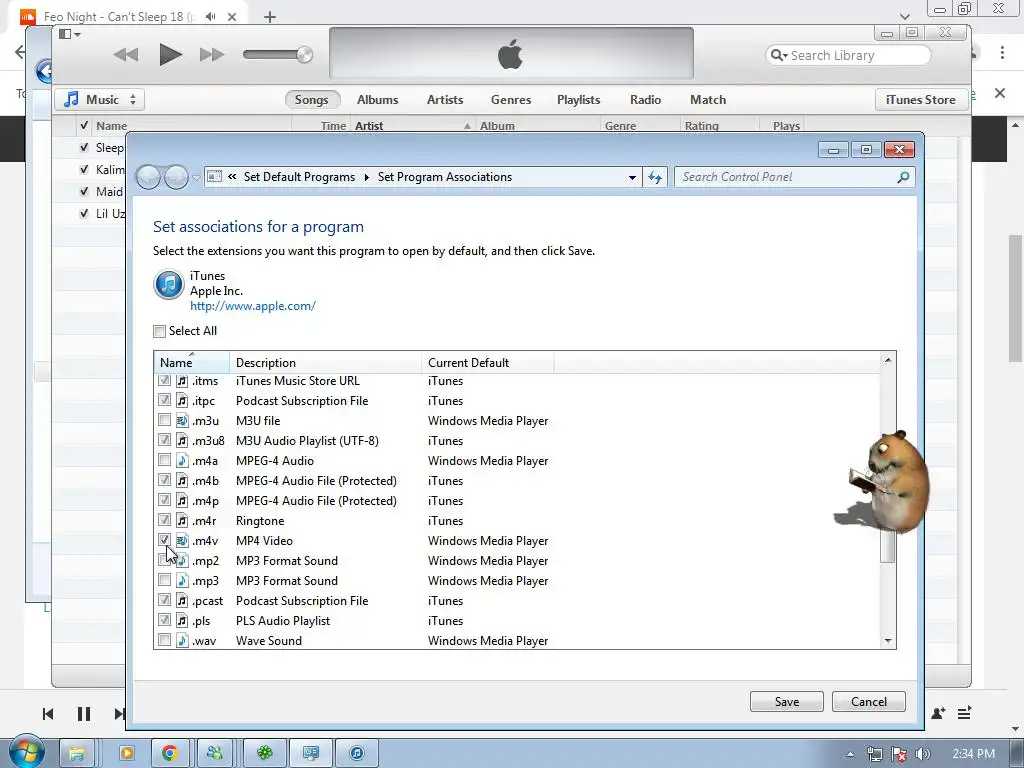Toggle the .m3u checkbox
The width and height of the screenshot is (1024, 768).
(165, 420)
